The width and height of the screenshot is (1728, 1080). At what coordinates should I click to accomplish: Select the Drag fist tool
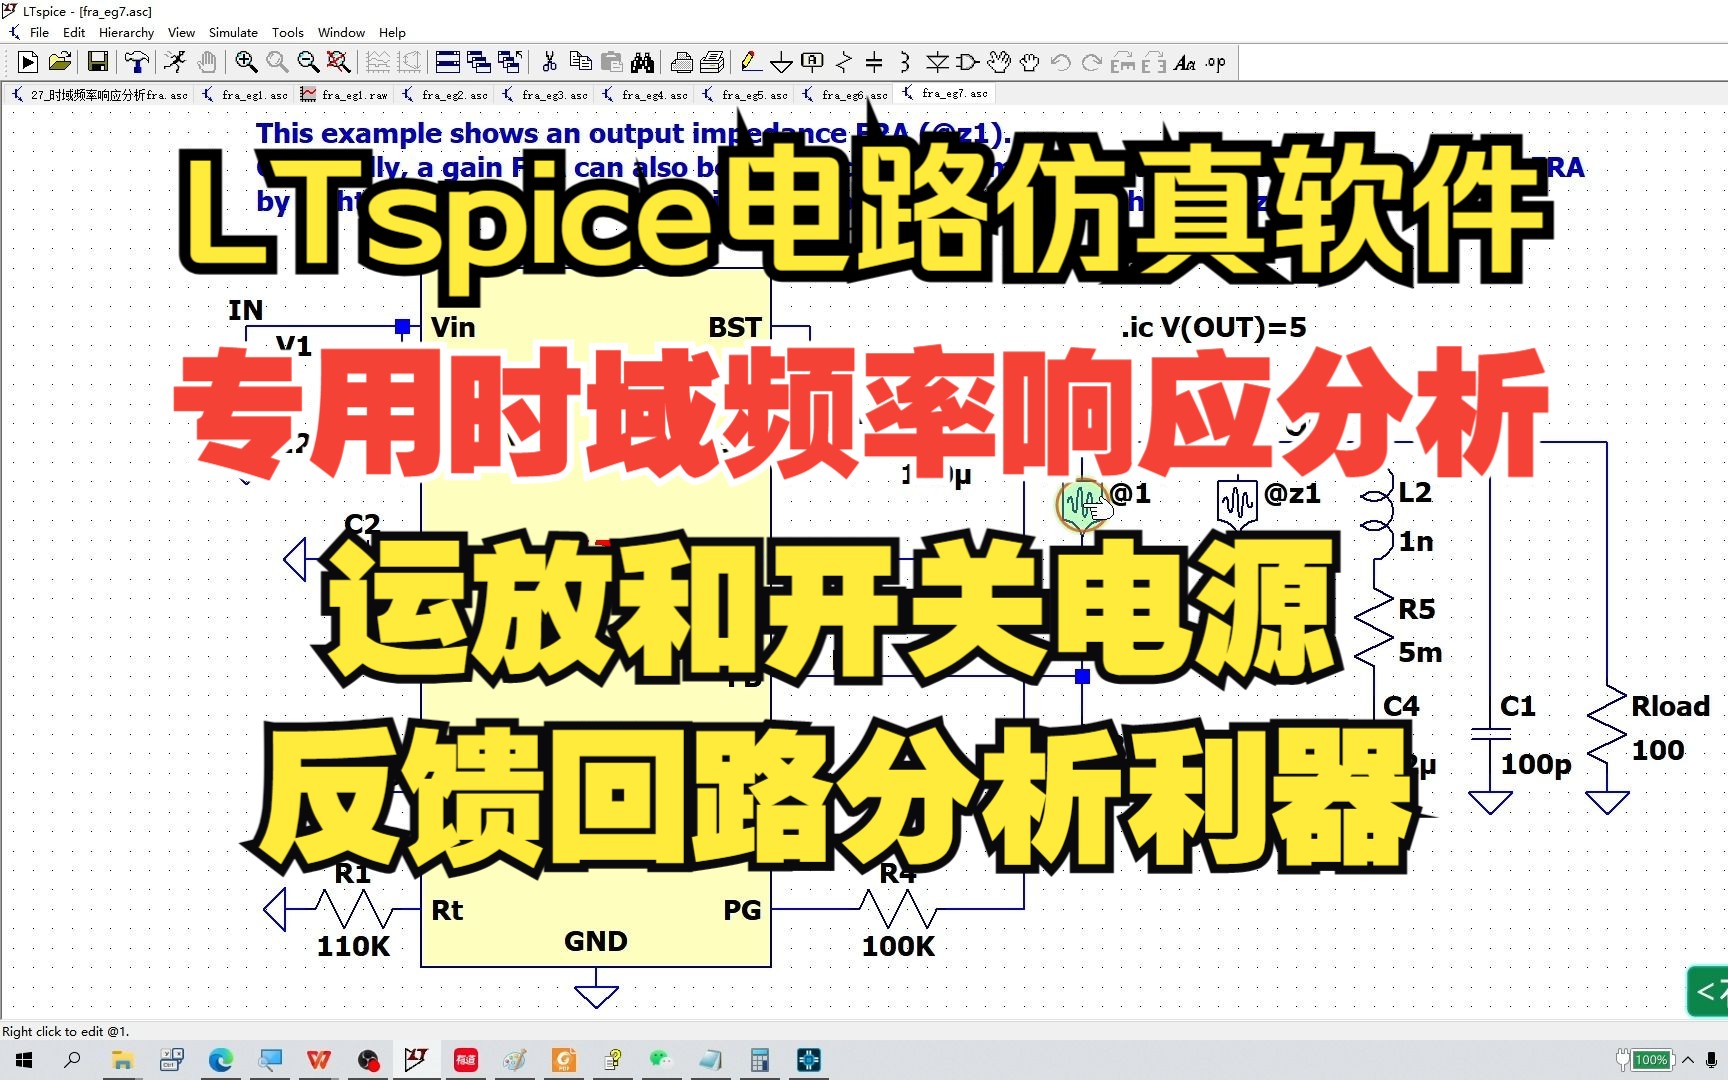click(1029, 62)
